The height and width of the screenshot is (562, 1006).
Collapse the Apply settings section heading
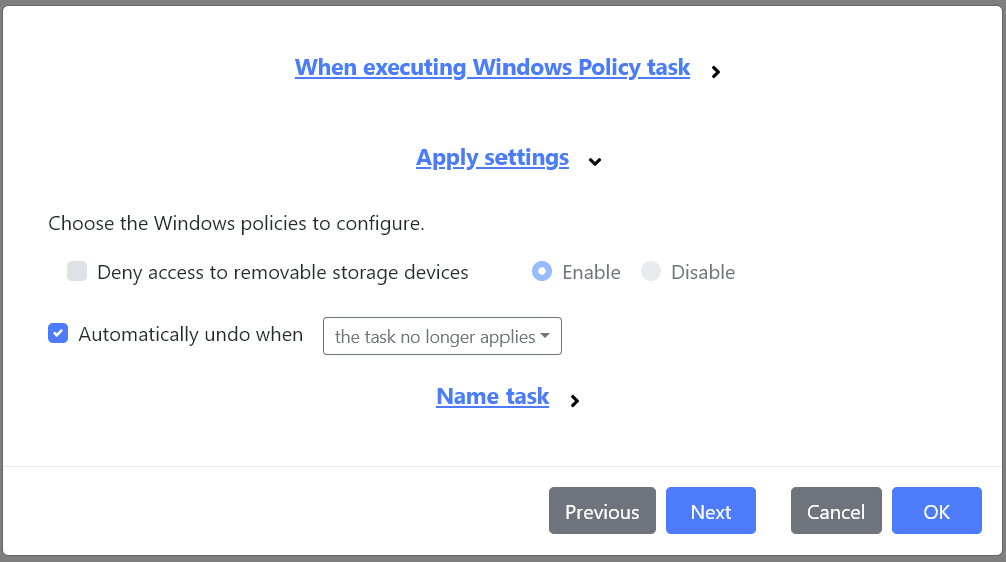492,158
